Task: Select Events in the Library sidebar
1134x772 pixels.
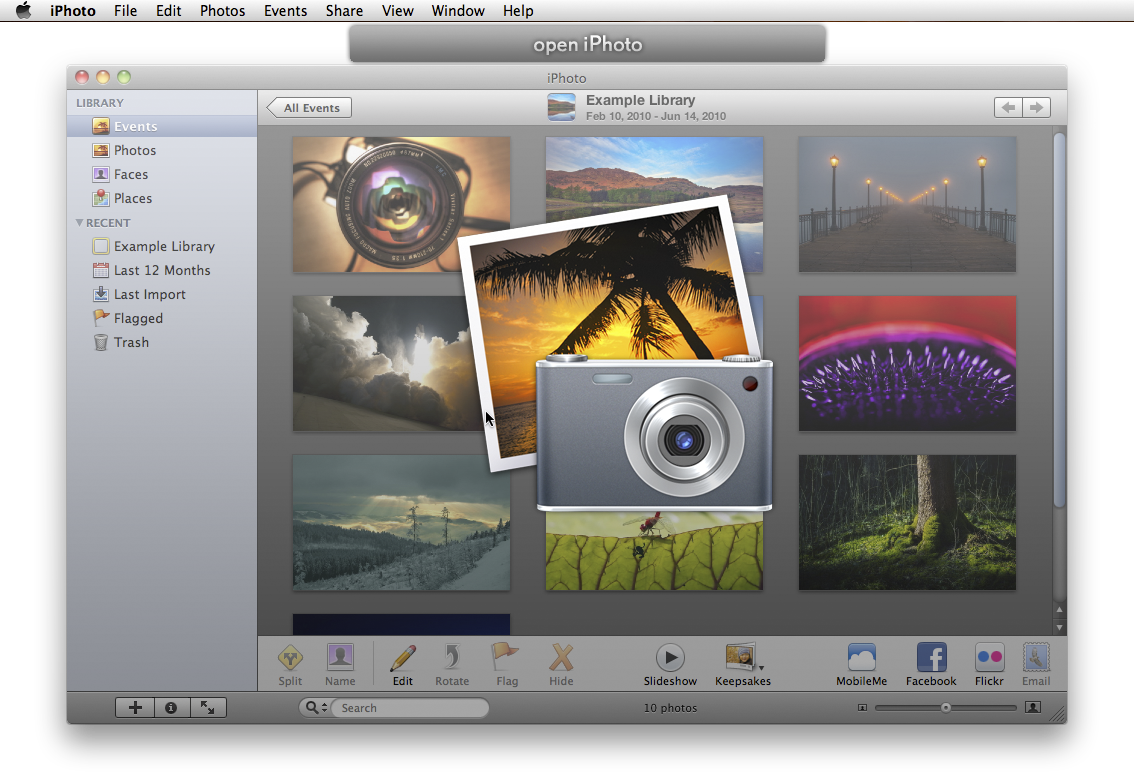Action: (162, 126)
